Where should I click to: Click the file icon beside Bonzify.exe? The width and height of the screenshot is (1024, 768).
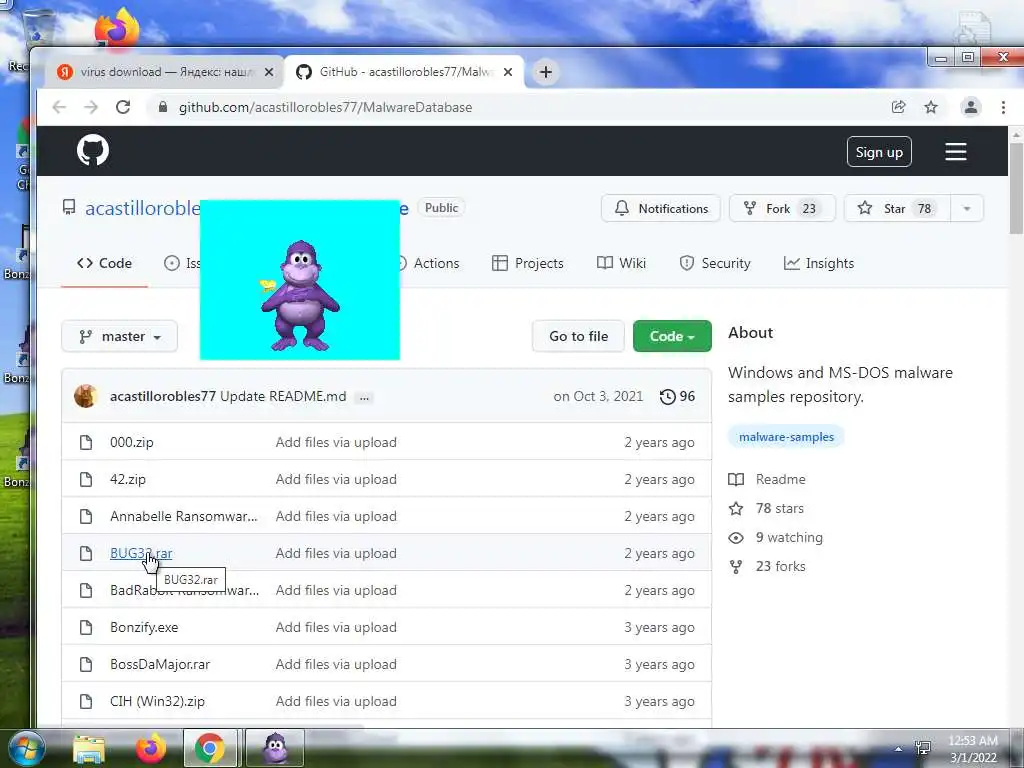click(x=86, y=627)
